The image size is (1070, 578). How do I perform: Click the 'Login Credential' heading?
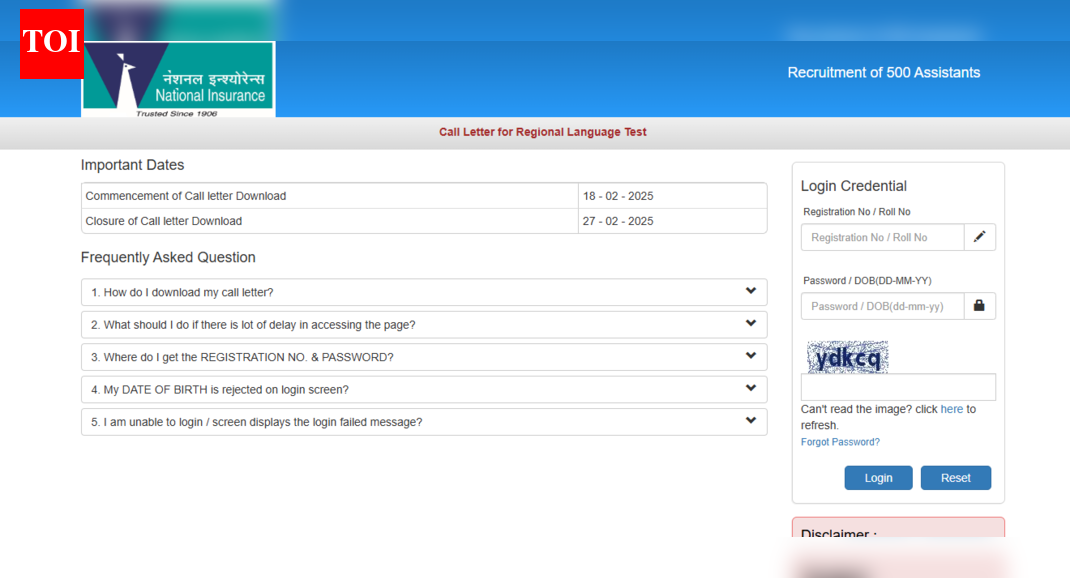click(854, 186)
